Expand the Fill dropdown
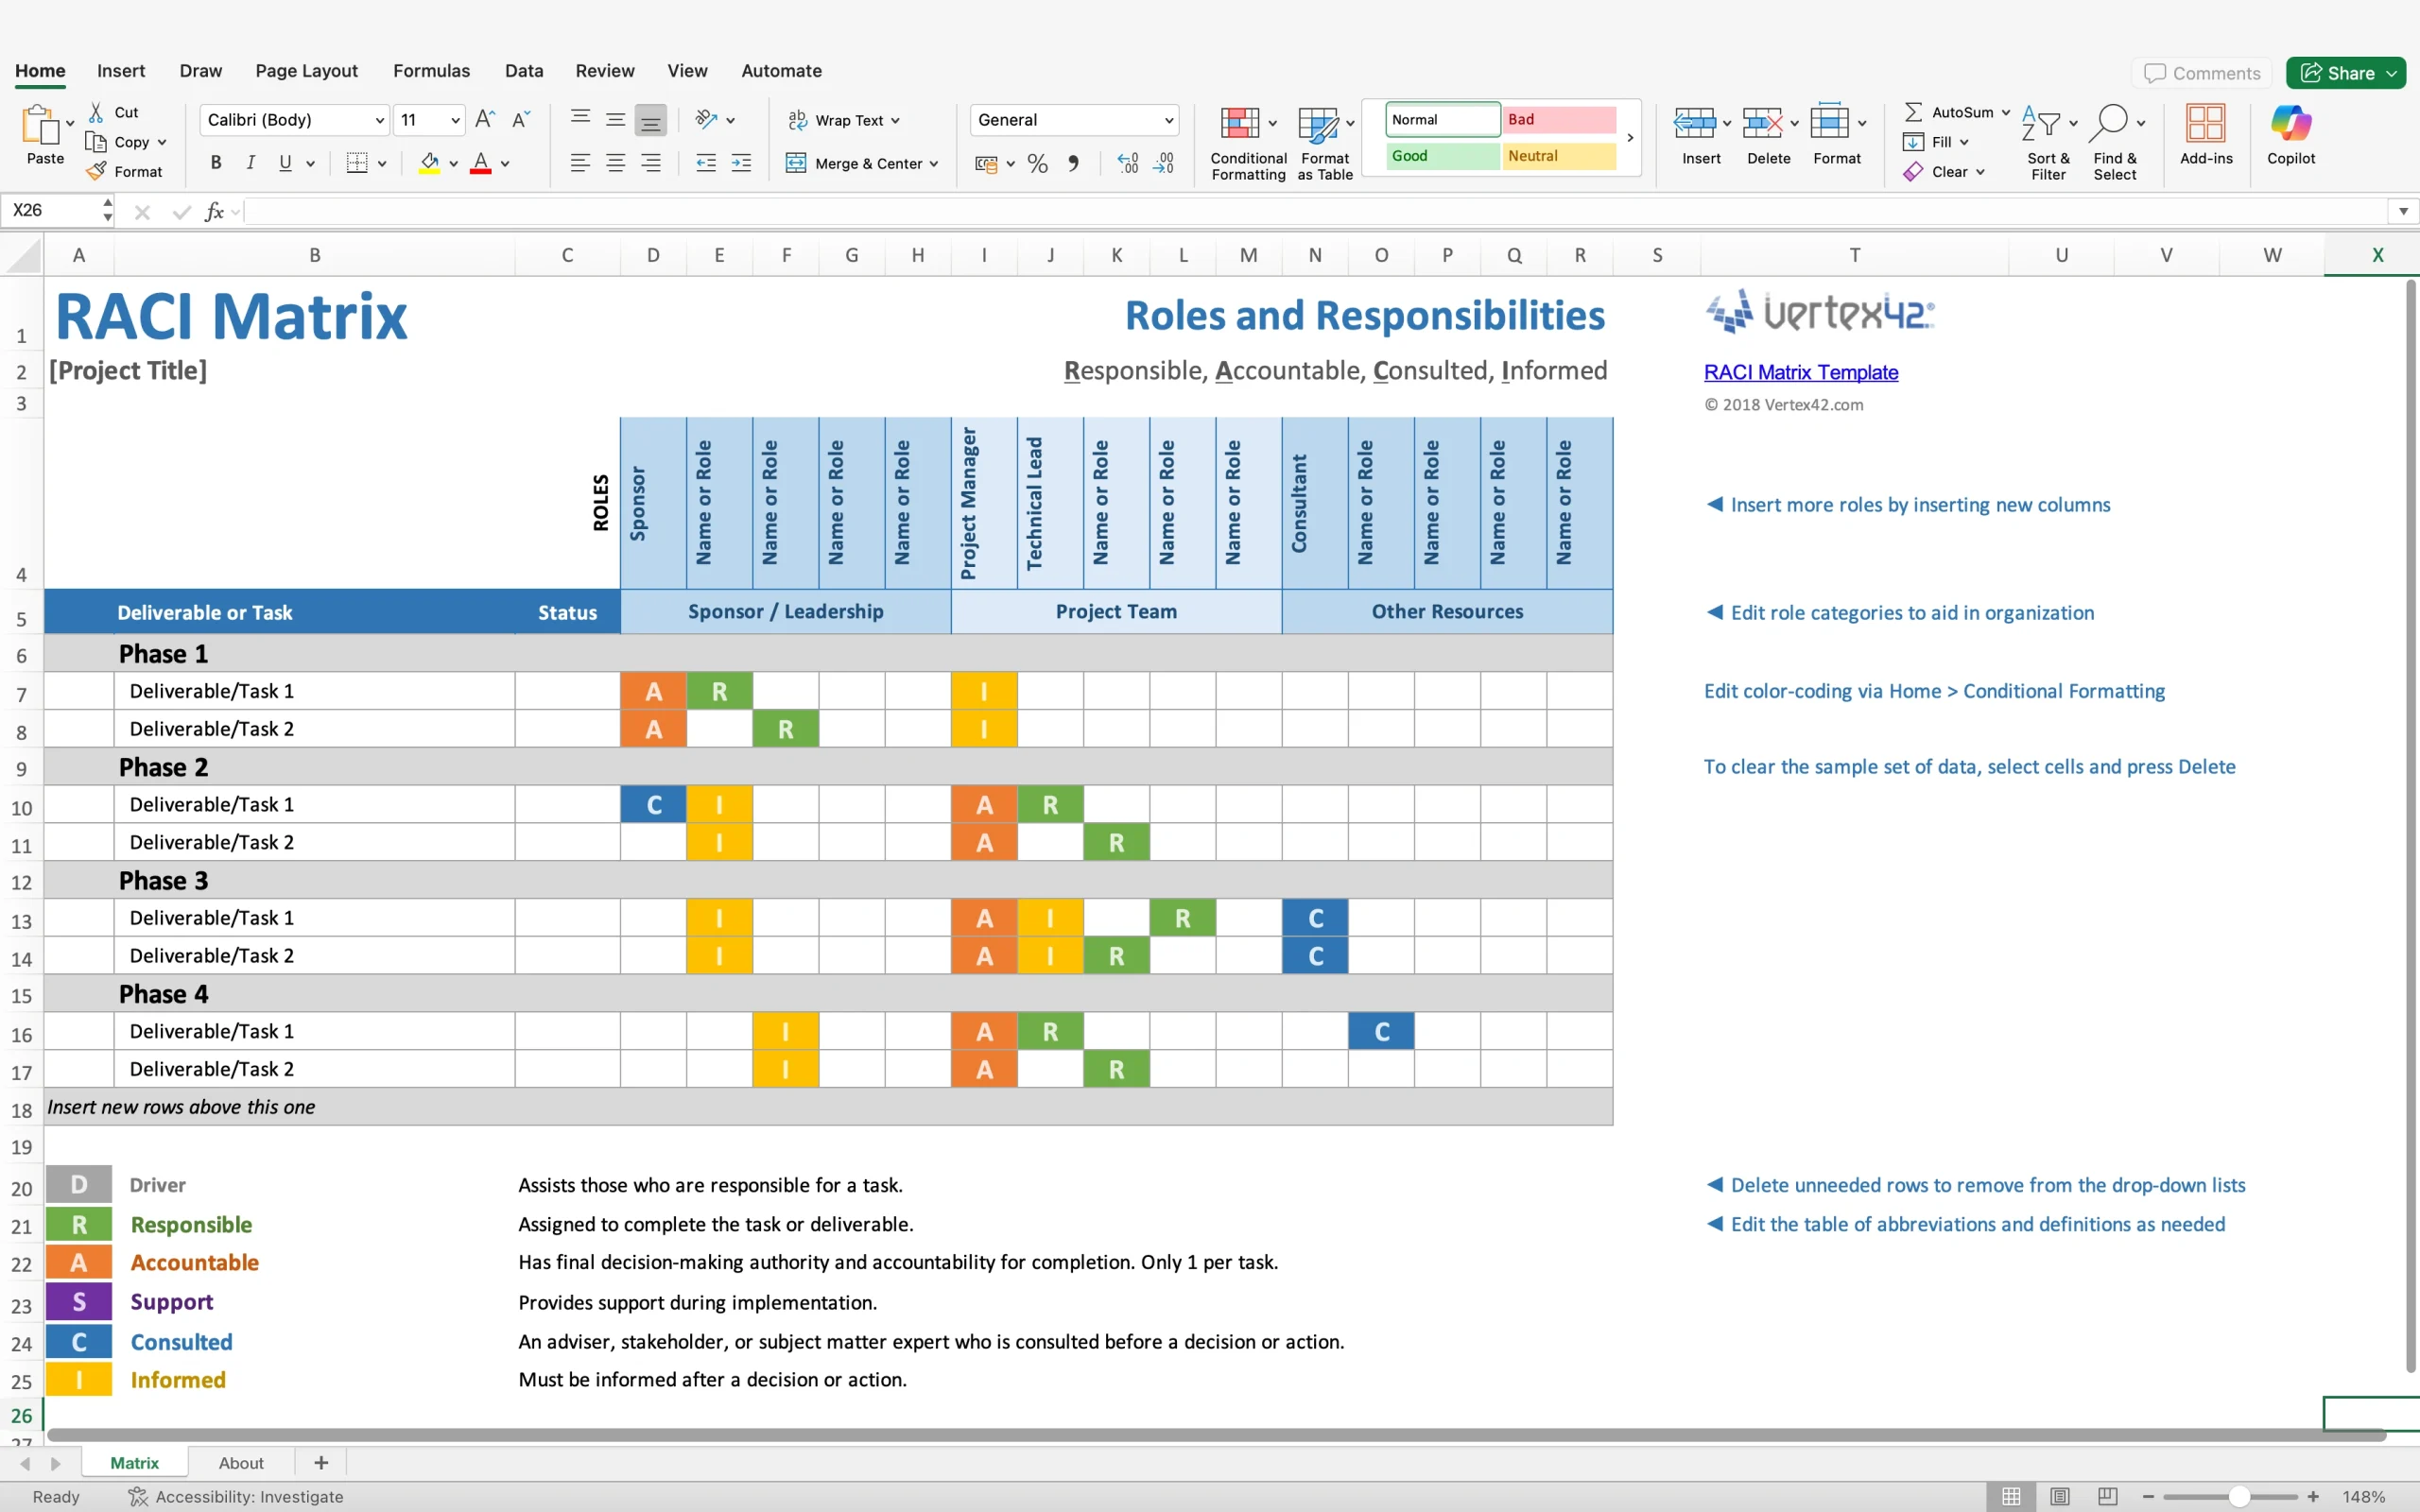Image resolution: width=2420 pixels, height=1512 pixels. [x=1964, y=142]
